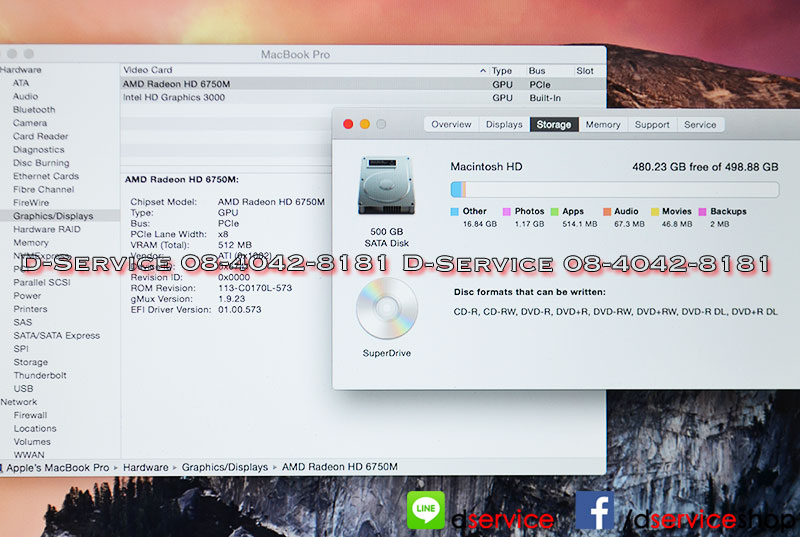The image size is (800, 537).
Task: Click the Photos pink legend swatch
Action: [507, 212]
